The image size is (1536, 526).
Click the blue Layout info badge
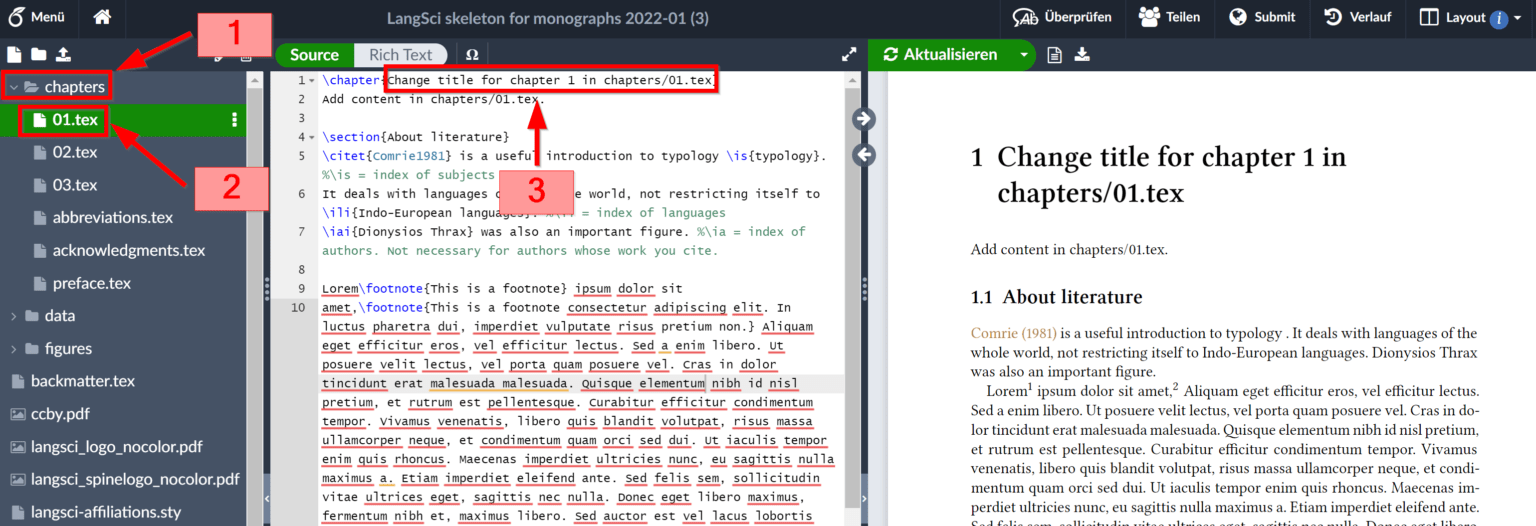(x=1499, y=18)
